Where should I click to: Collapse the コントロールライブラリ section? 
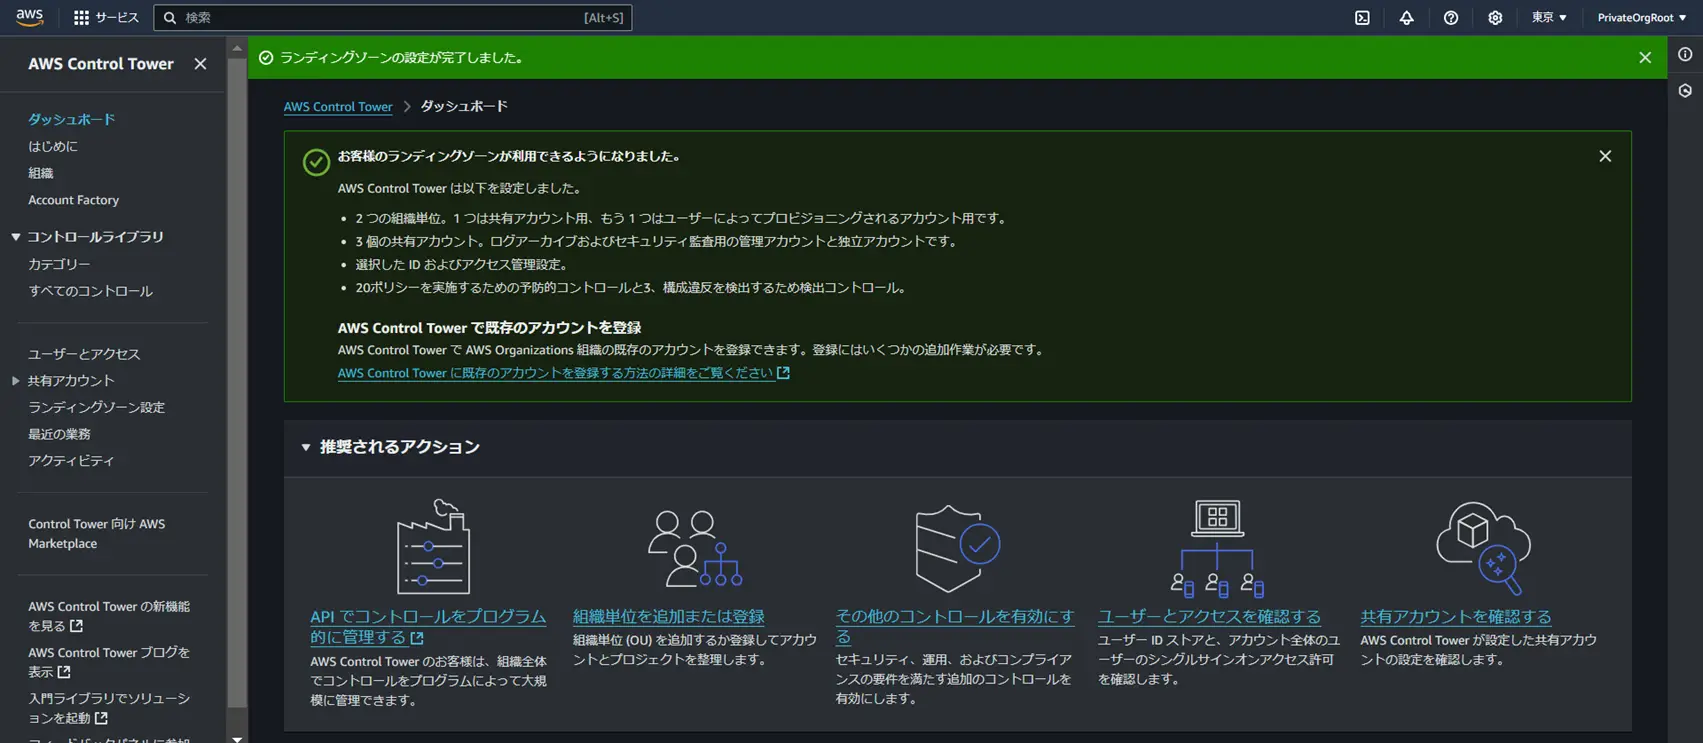[x=16, y=237]
